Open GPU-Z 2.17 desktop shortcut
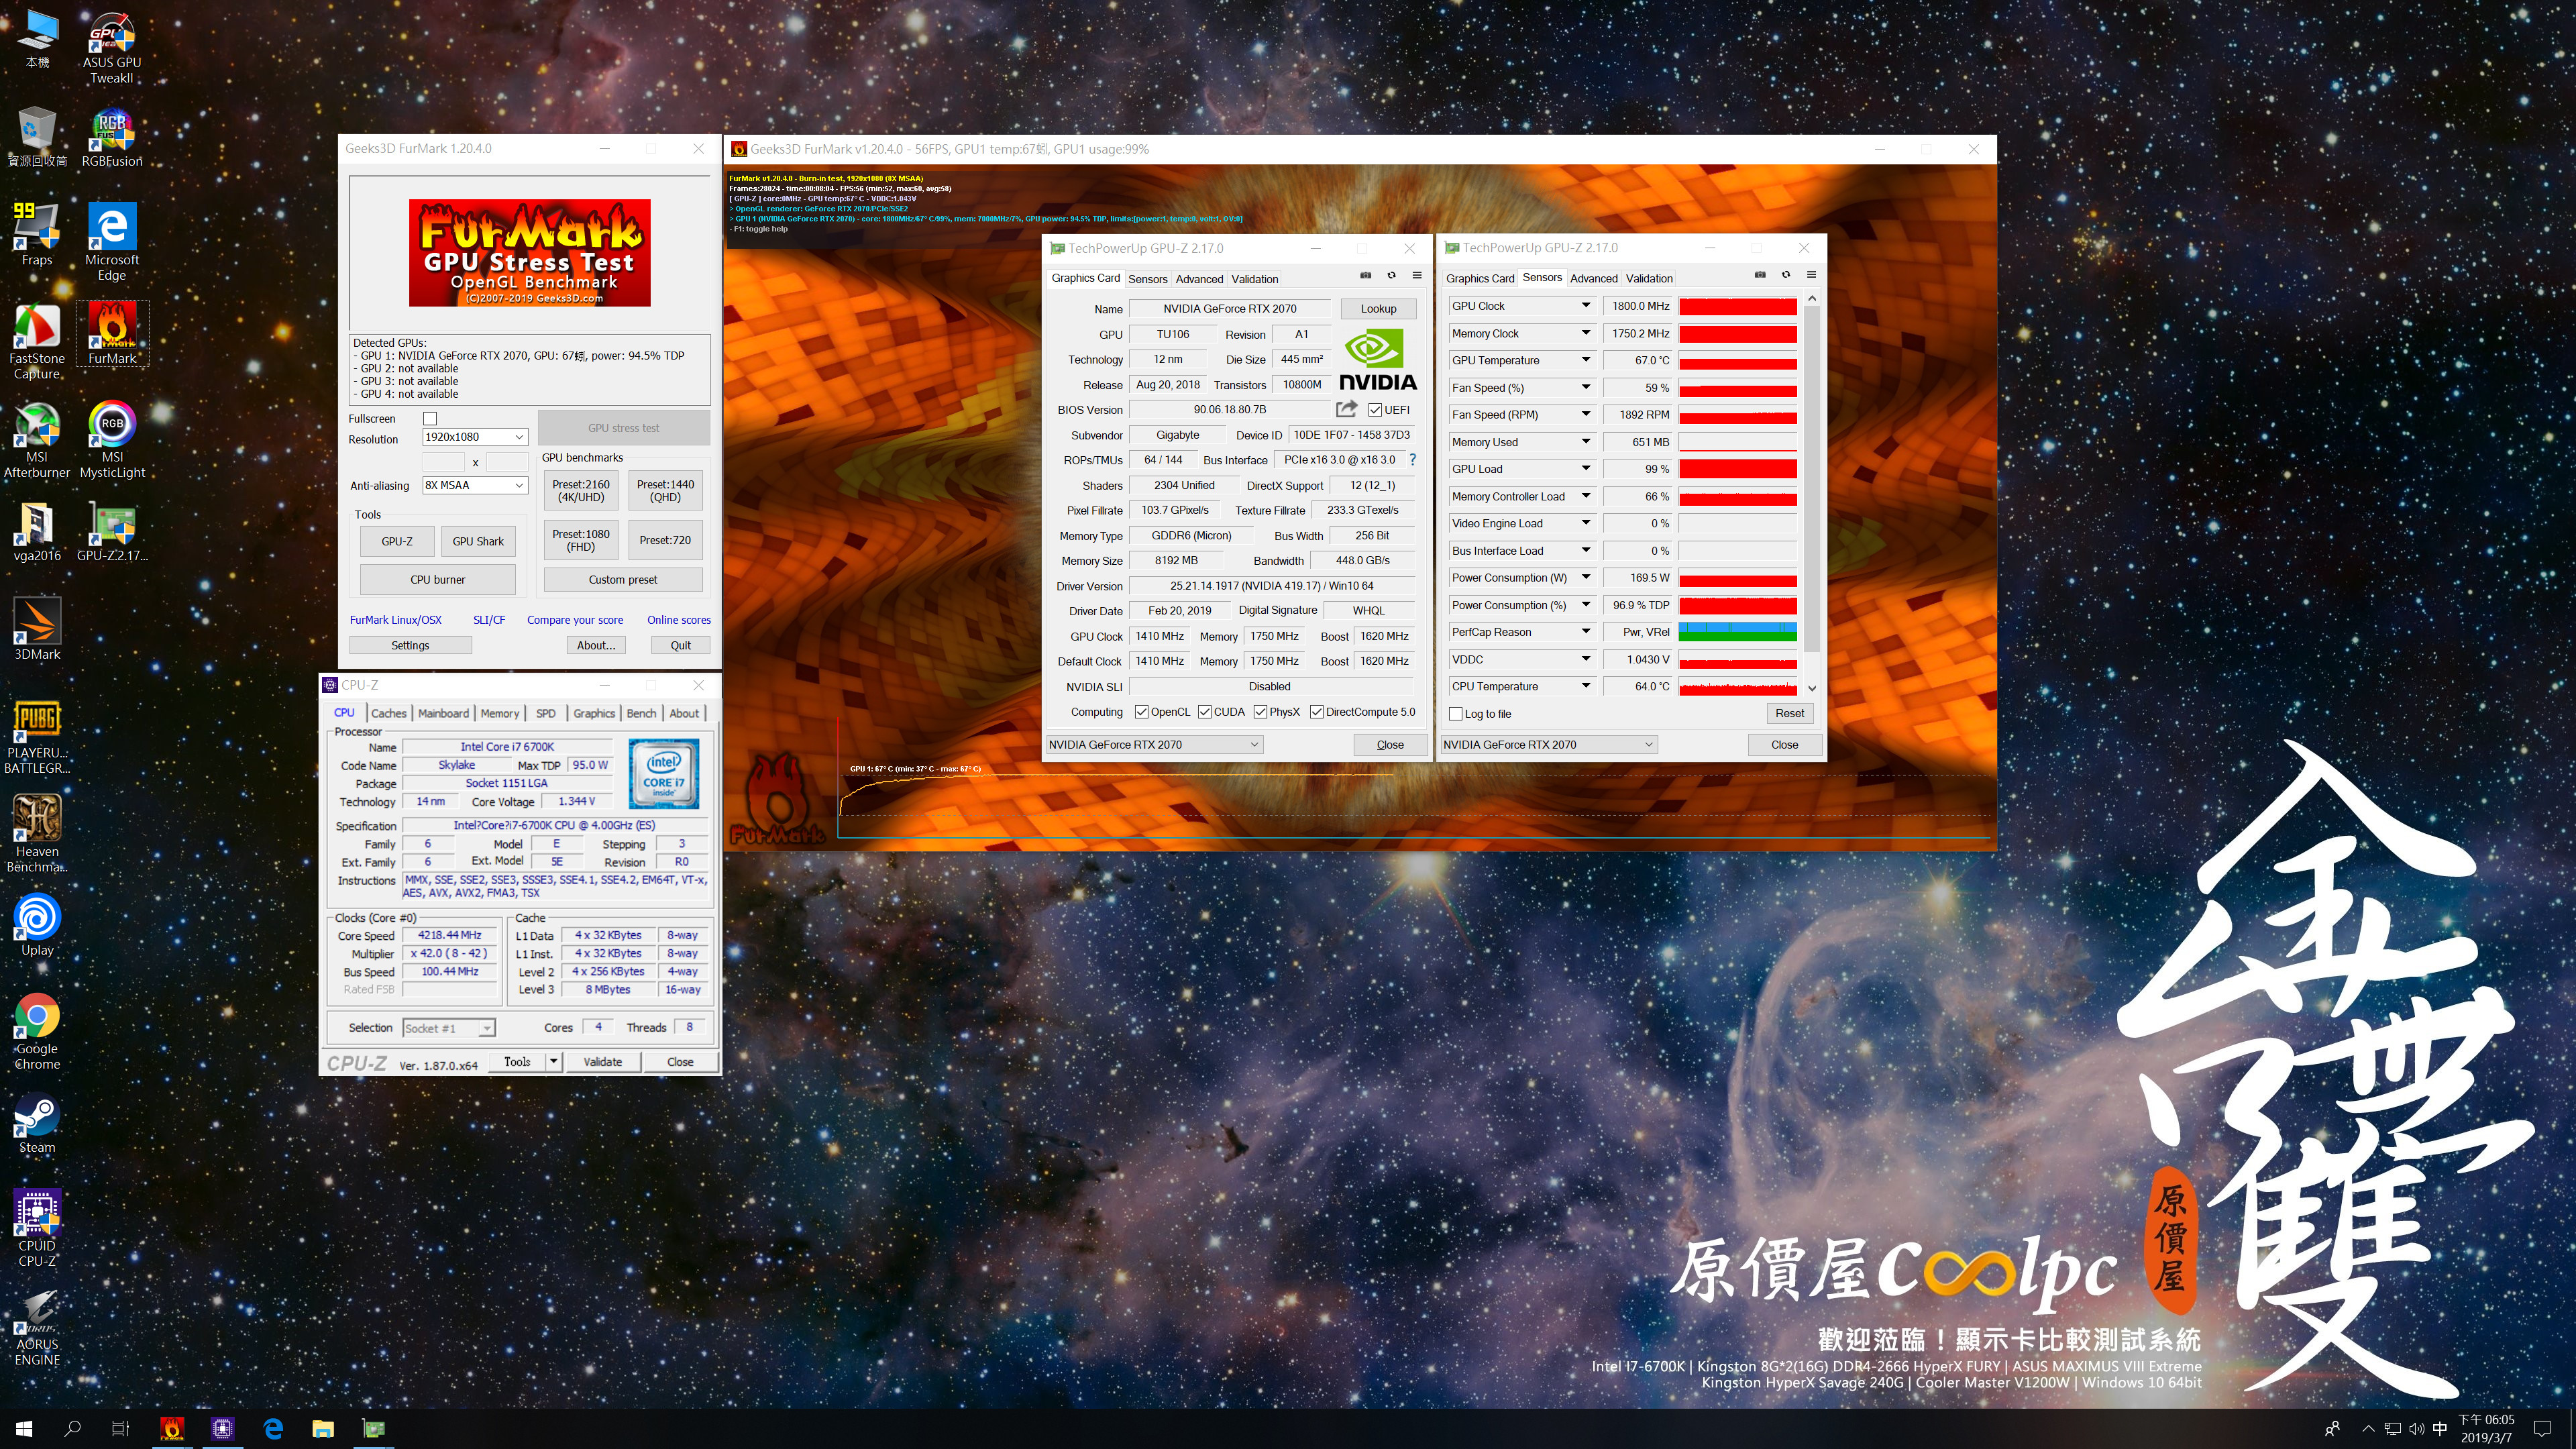 [111, 531]
